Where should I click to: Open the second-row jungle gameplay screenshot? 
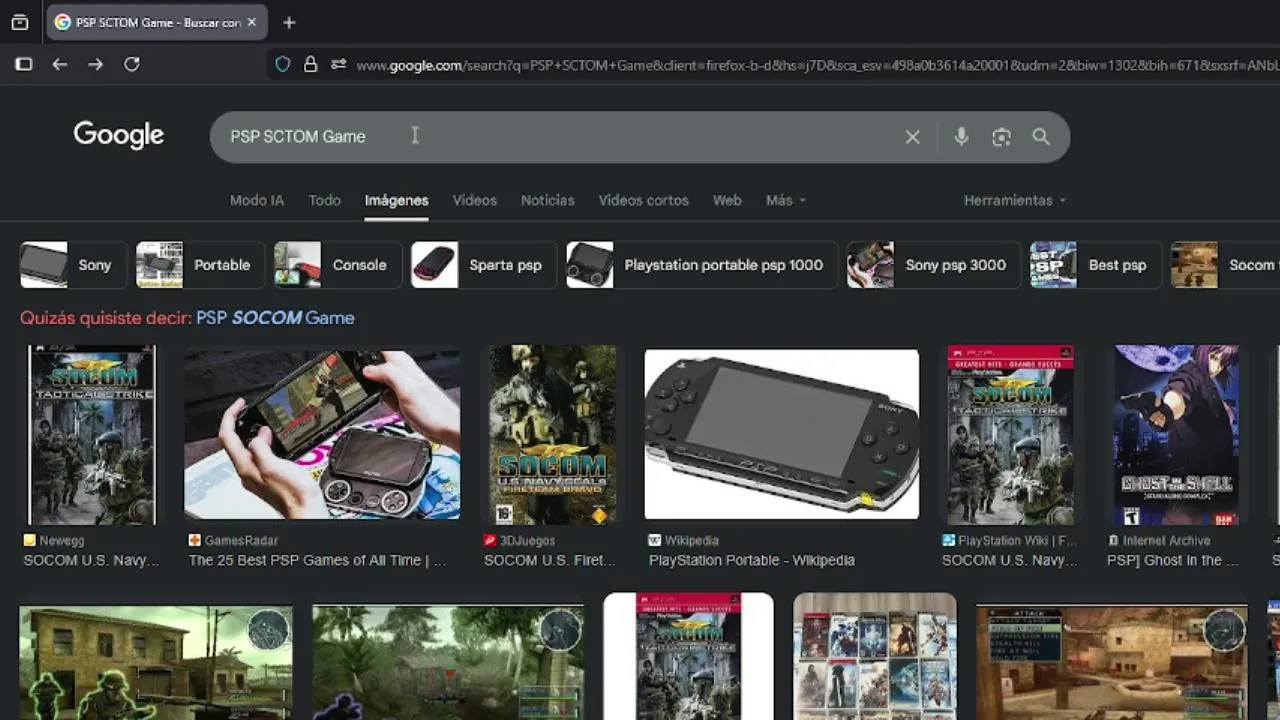pos(448,662)
